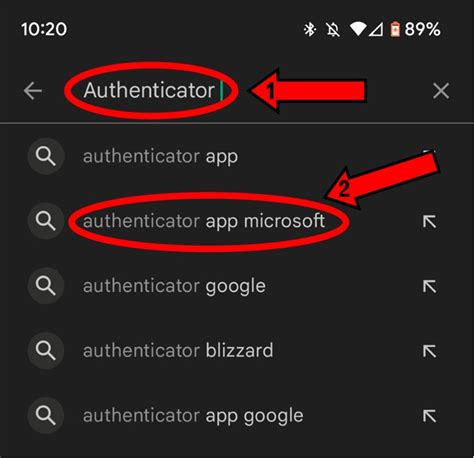Tap magnifier icon beside 'authenticator app'
This screenshot has width=474, height=458.
46,156
